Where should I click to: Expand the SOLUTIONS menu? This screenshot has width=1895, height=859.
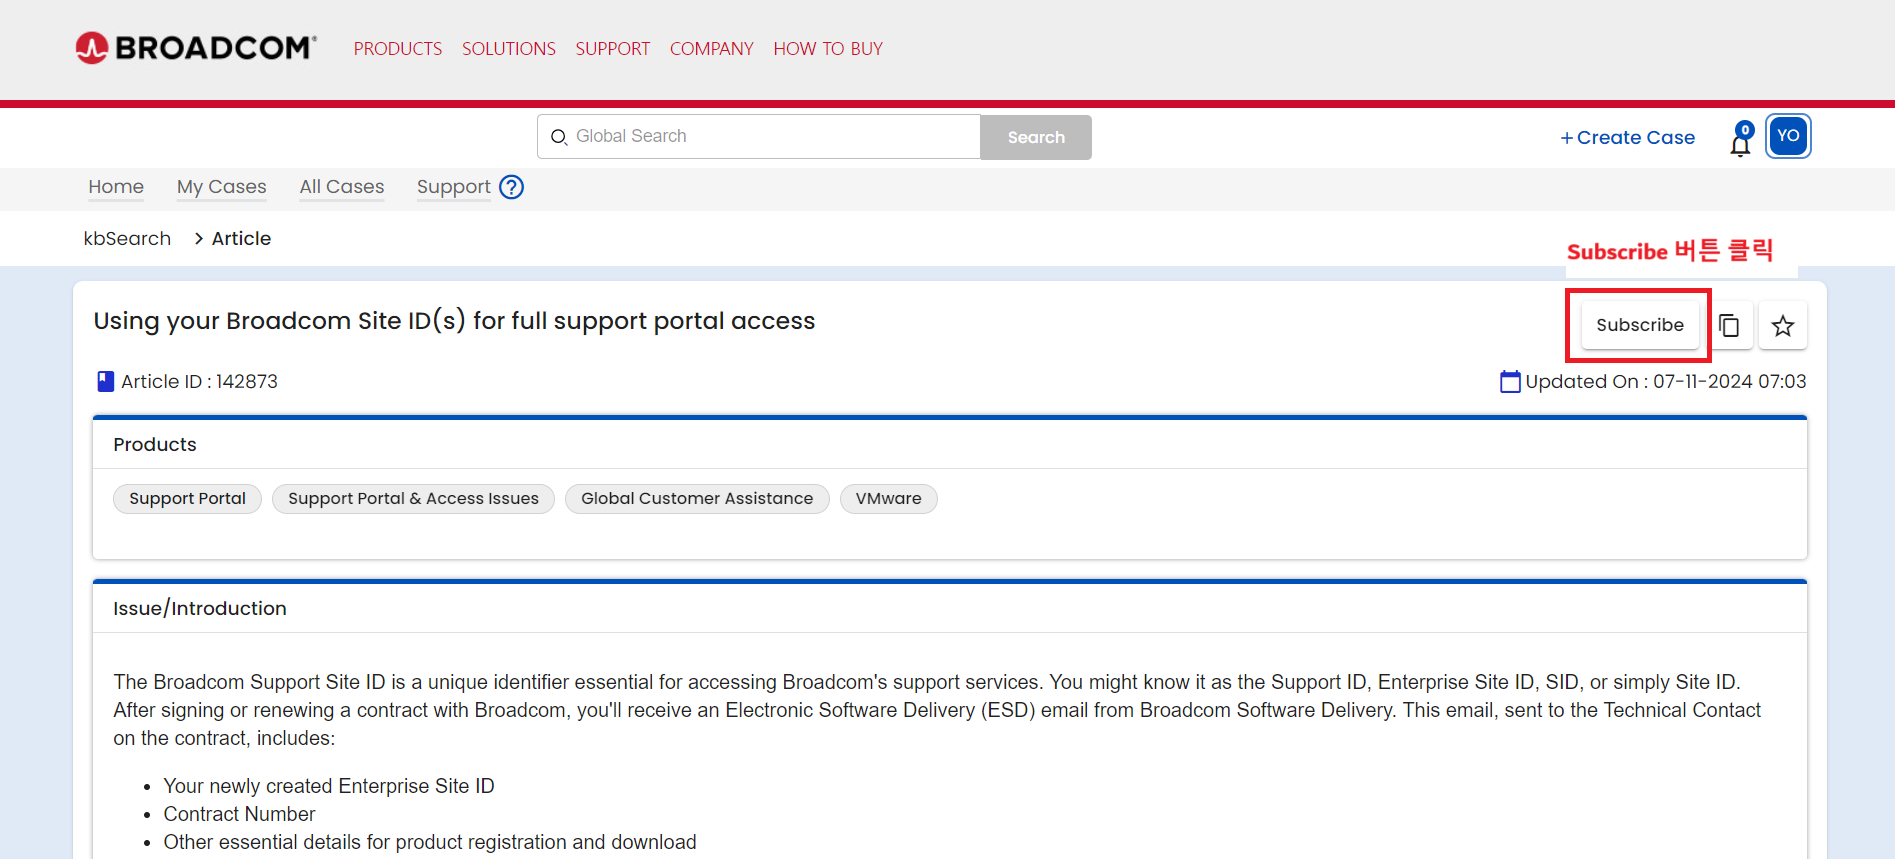tap(508, 49)
